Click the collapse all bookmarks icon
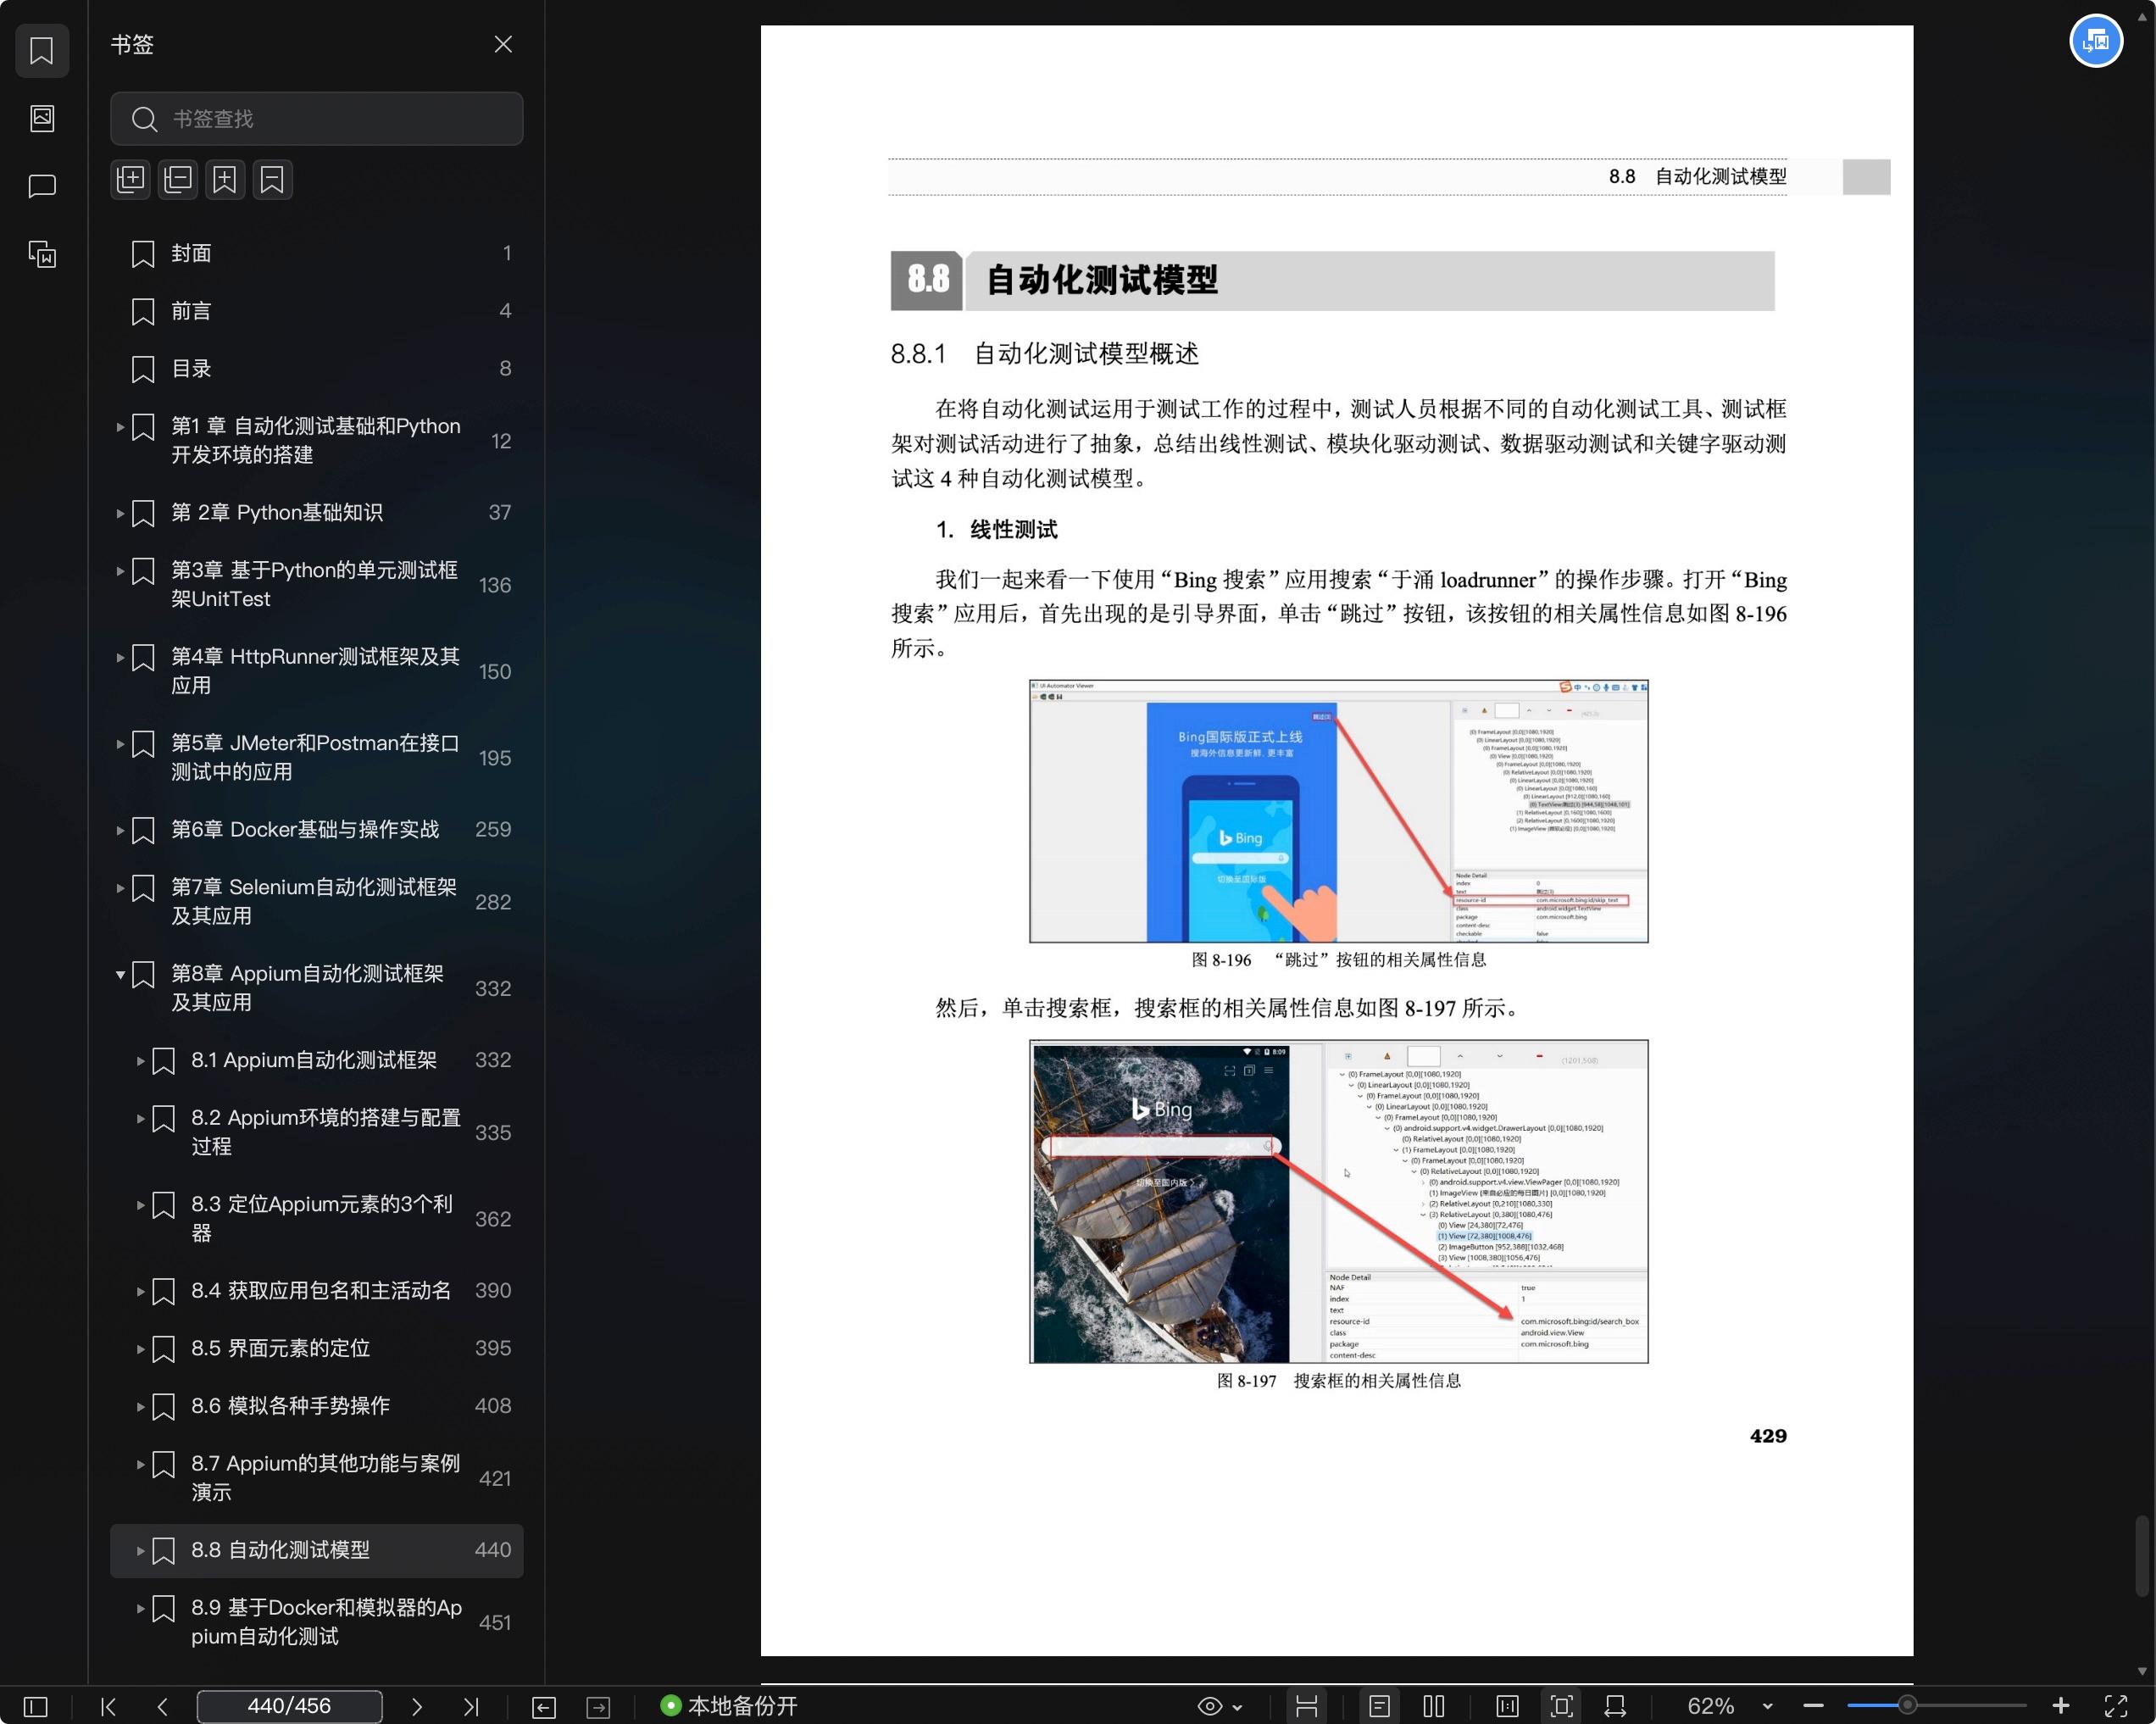This screenshot has height=1724, width=2156. 178,180
